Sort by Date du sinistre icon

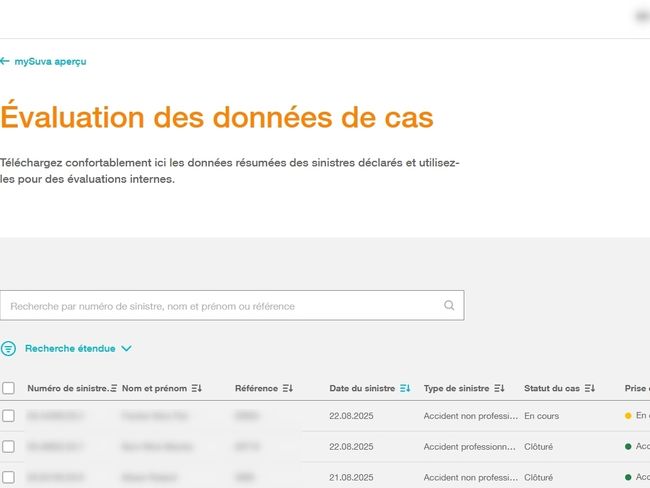tap(405, 388)
